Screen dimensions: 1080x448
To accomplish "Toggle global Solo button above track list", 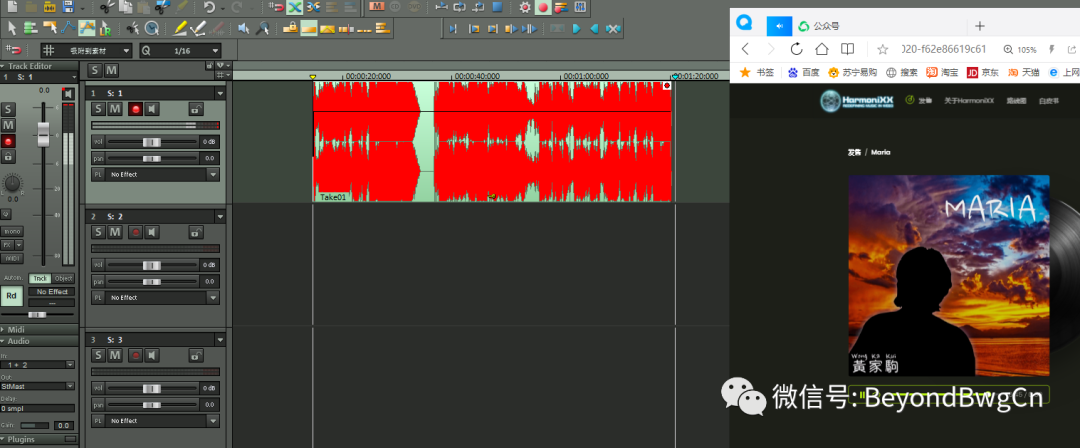I will point(95,70).
